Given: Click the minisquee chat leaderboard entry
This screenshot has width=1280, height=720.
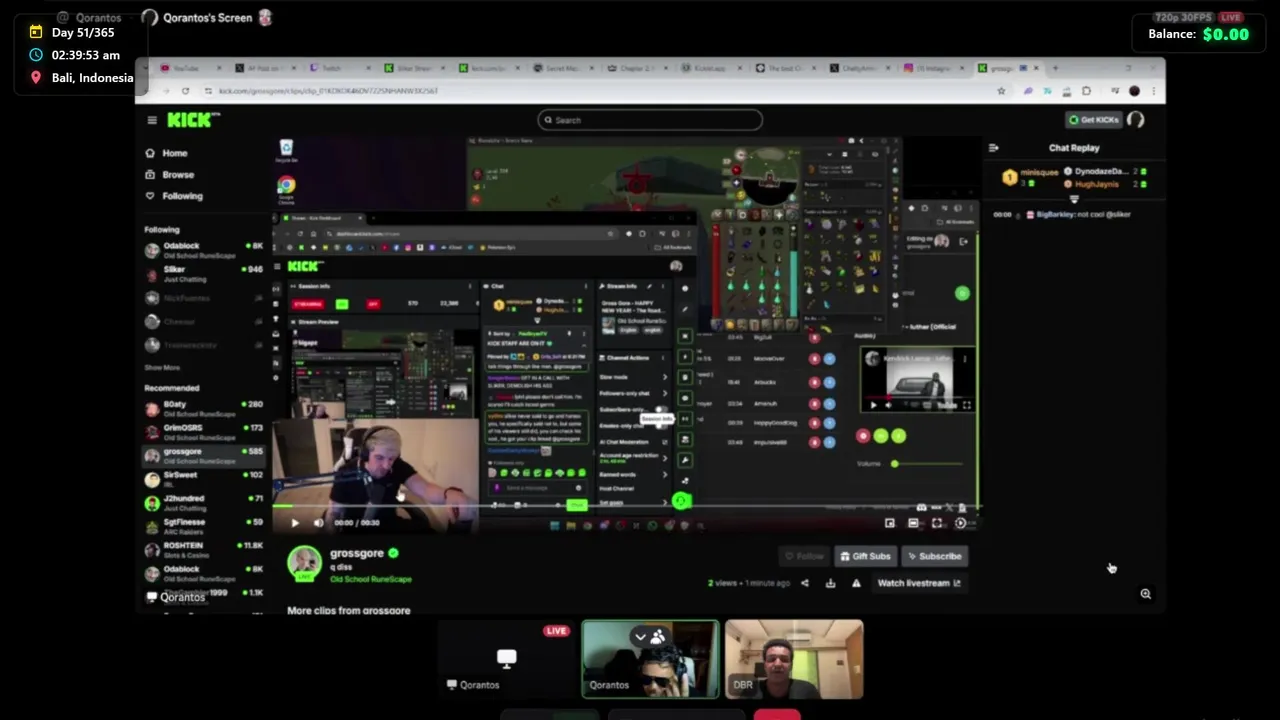Looking at the screenshot, I should click(x=1031, y=177).
